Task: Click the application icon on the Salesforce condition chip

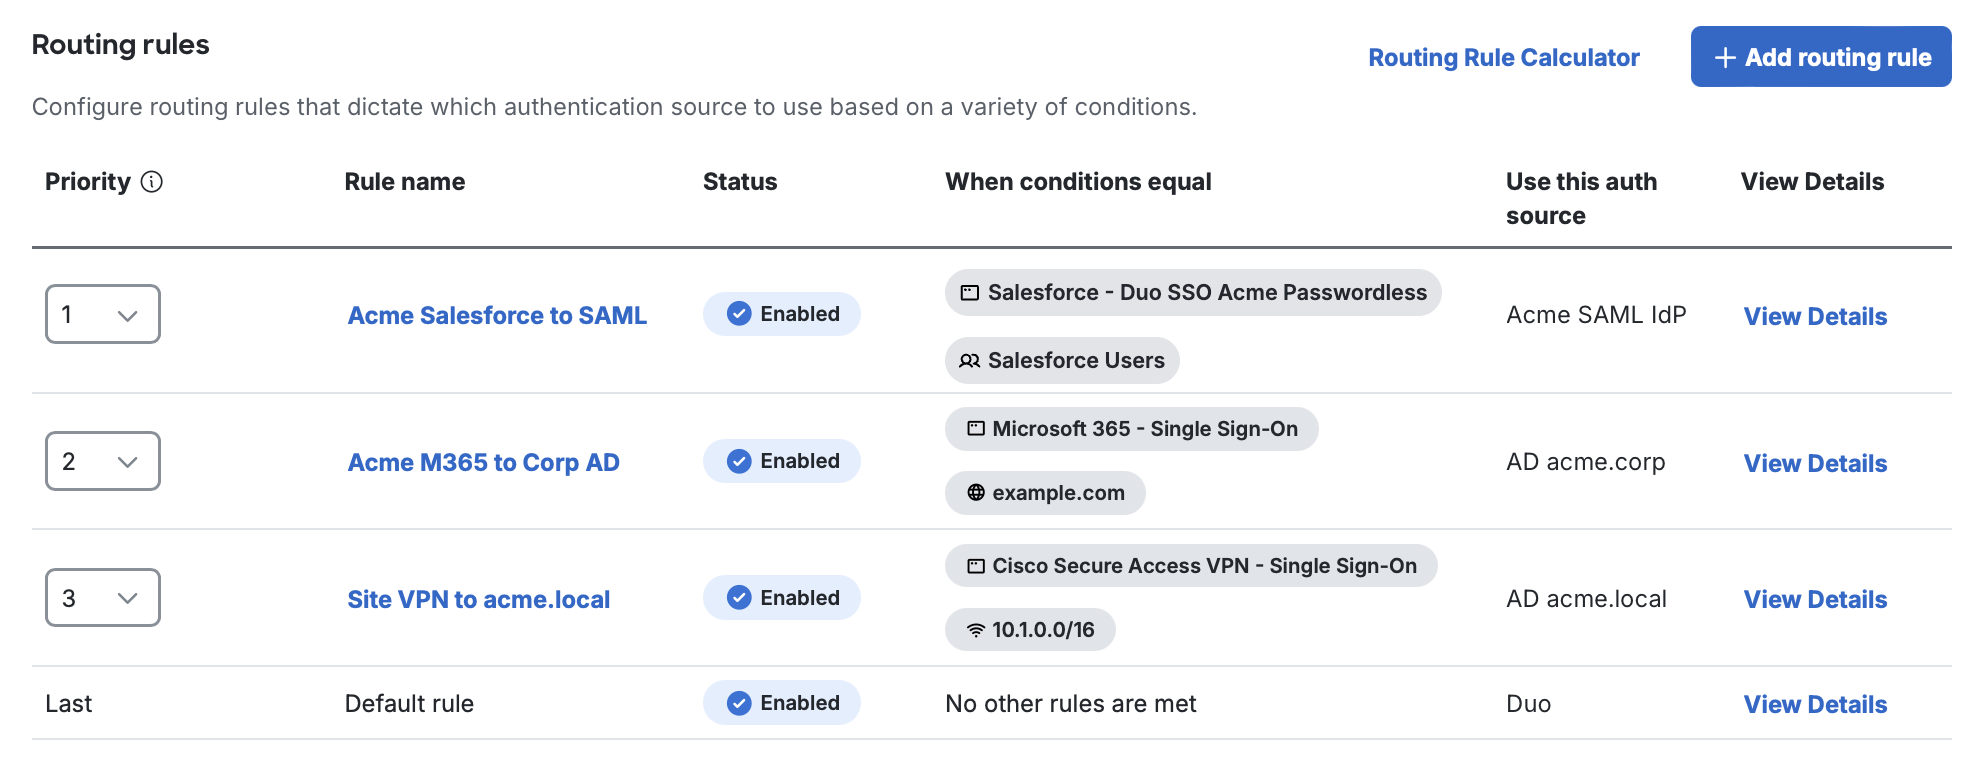Action: 968,292
